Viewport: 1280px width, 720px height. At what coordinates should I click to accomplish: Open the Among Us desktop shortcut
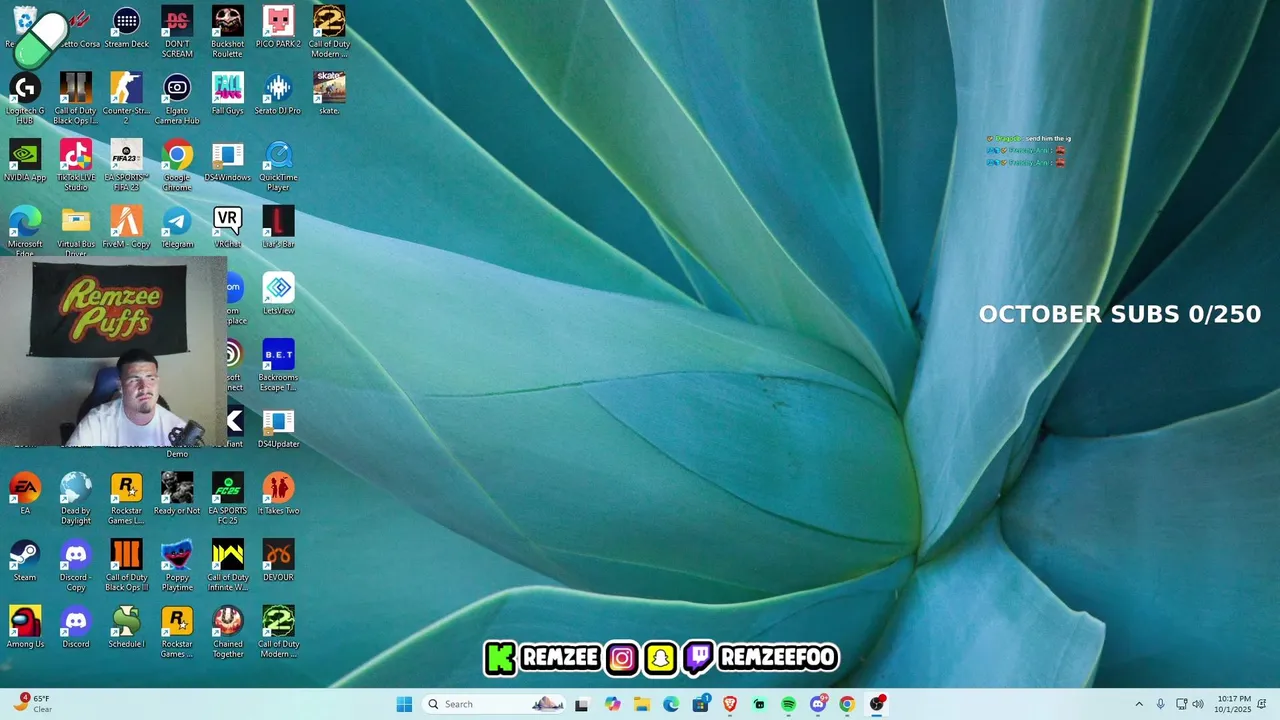[25, 627]
